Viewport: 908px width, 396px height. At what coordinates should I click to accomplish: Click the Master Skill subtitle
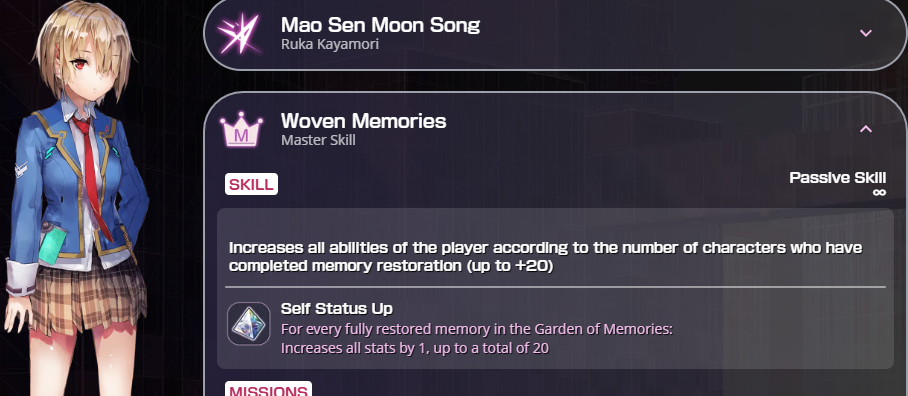(x=318, y=140)
